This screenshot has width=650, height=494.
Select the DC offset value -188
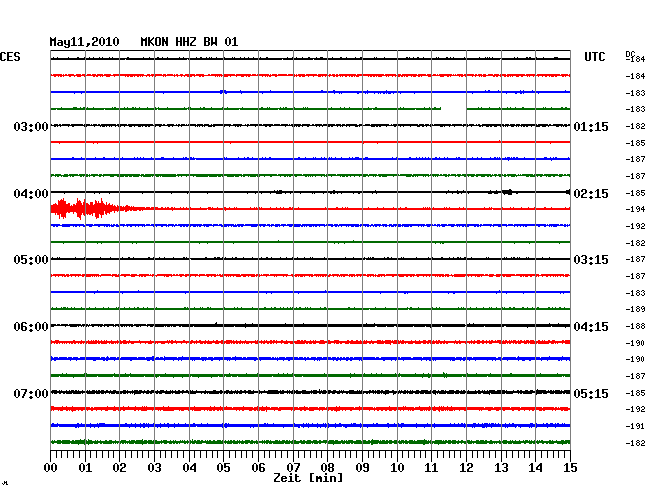(x=635, y=327)
